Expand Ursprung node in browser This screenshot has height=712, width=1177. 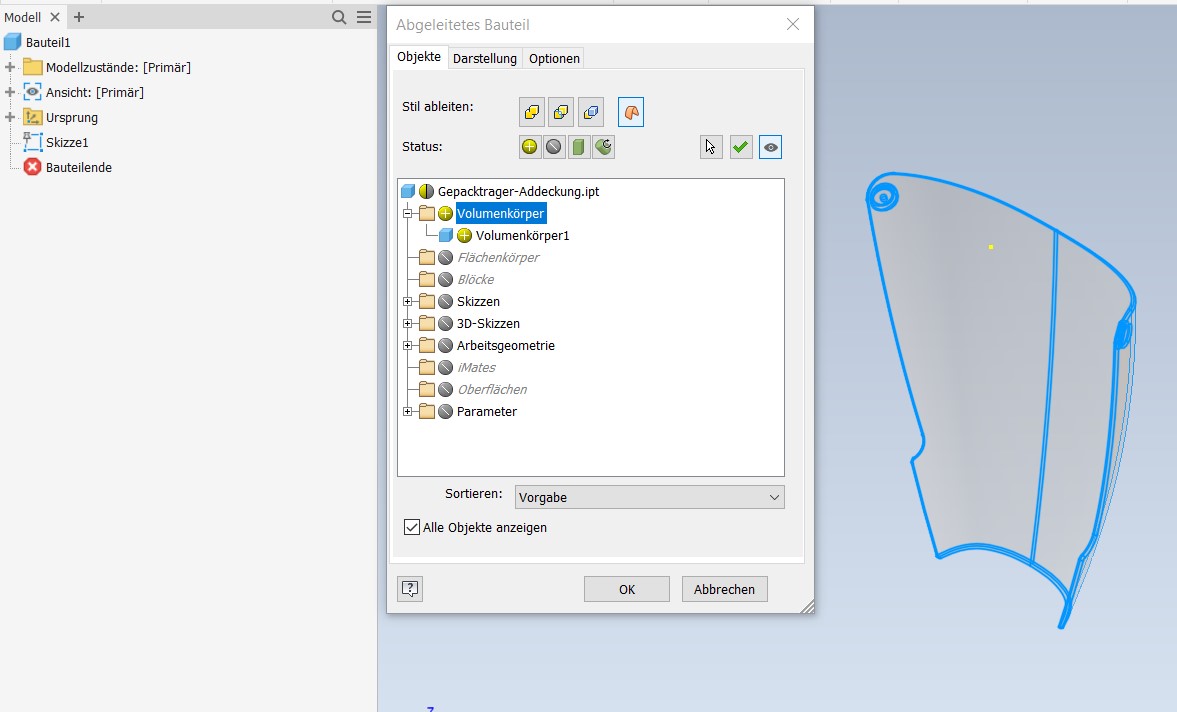click(x=10, y=117)
